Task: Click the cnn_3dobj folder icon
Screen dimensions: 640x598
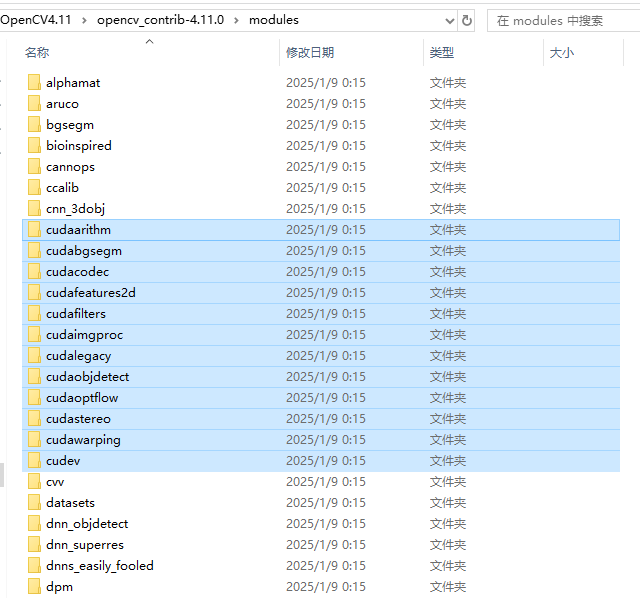Action: coord(34,209)
